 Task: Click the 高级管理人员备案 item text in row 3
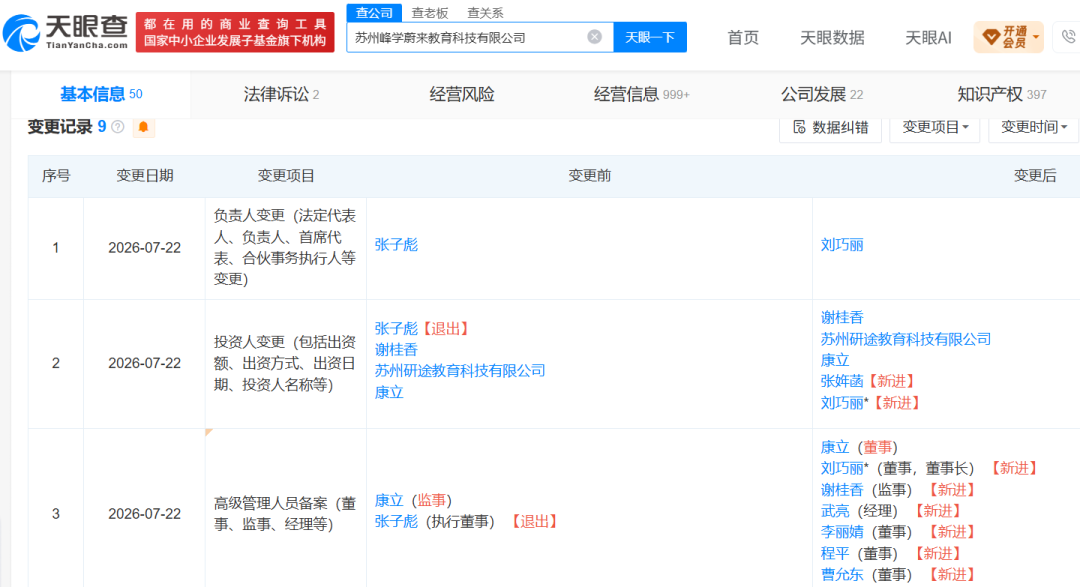[x=285, y=514]
